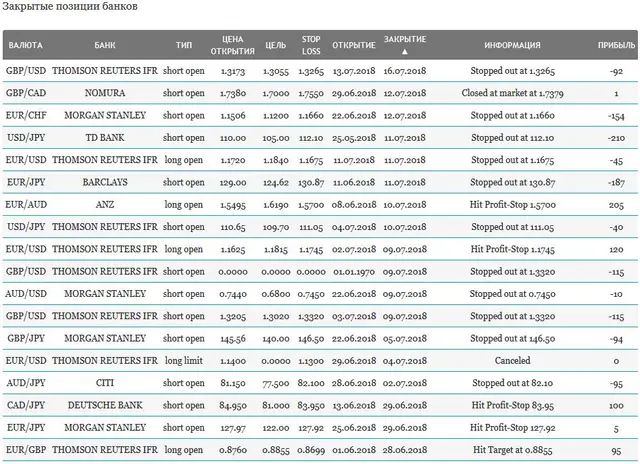Click EUR/AUD currency cell
This screenshot has width=640, height=464.
[26, 204]
